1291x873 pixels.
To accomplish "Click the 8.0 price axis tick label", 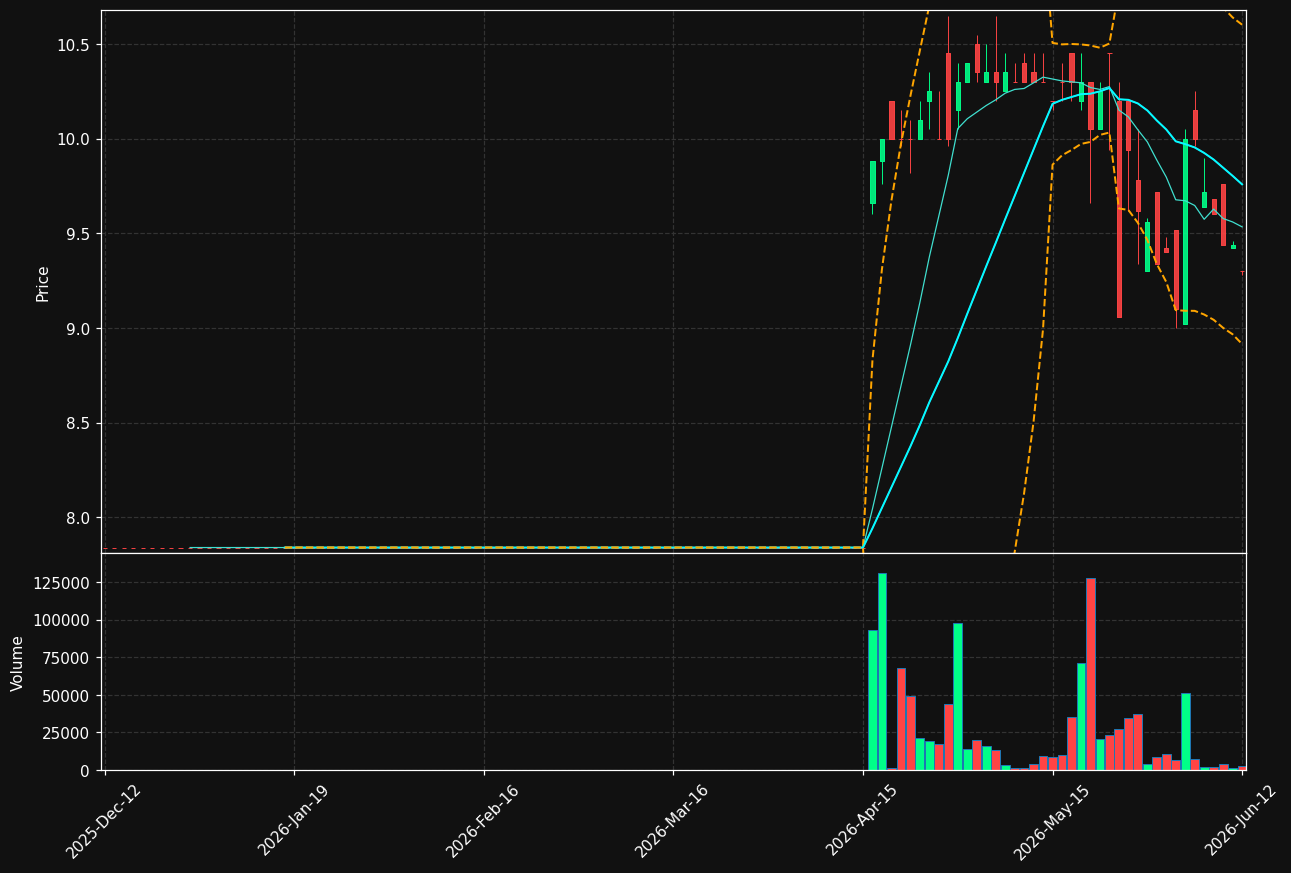I will [78, 518].
